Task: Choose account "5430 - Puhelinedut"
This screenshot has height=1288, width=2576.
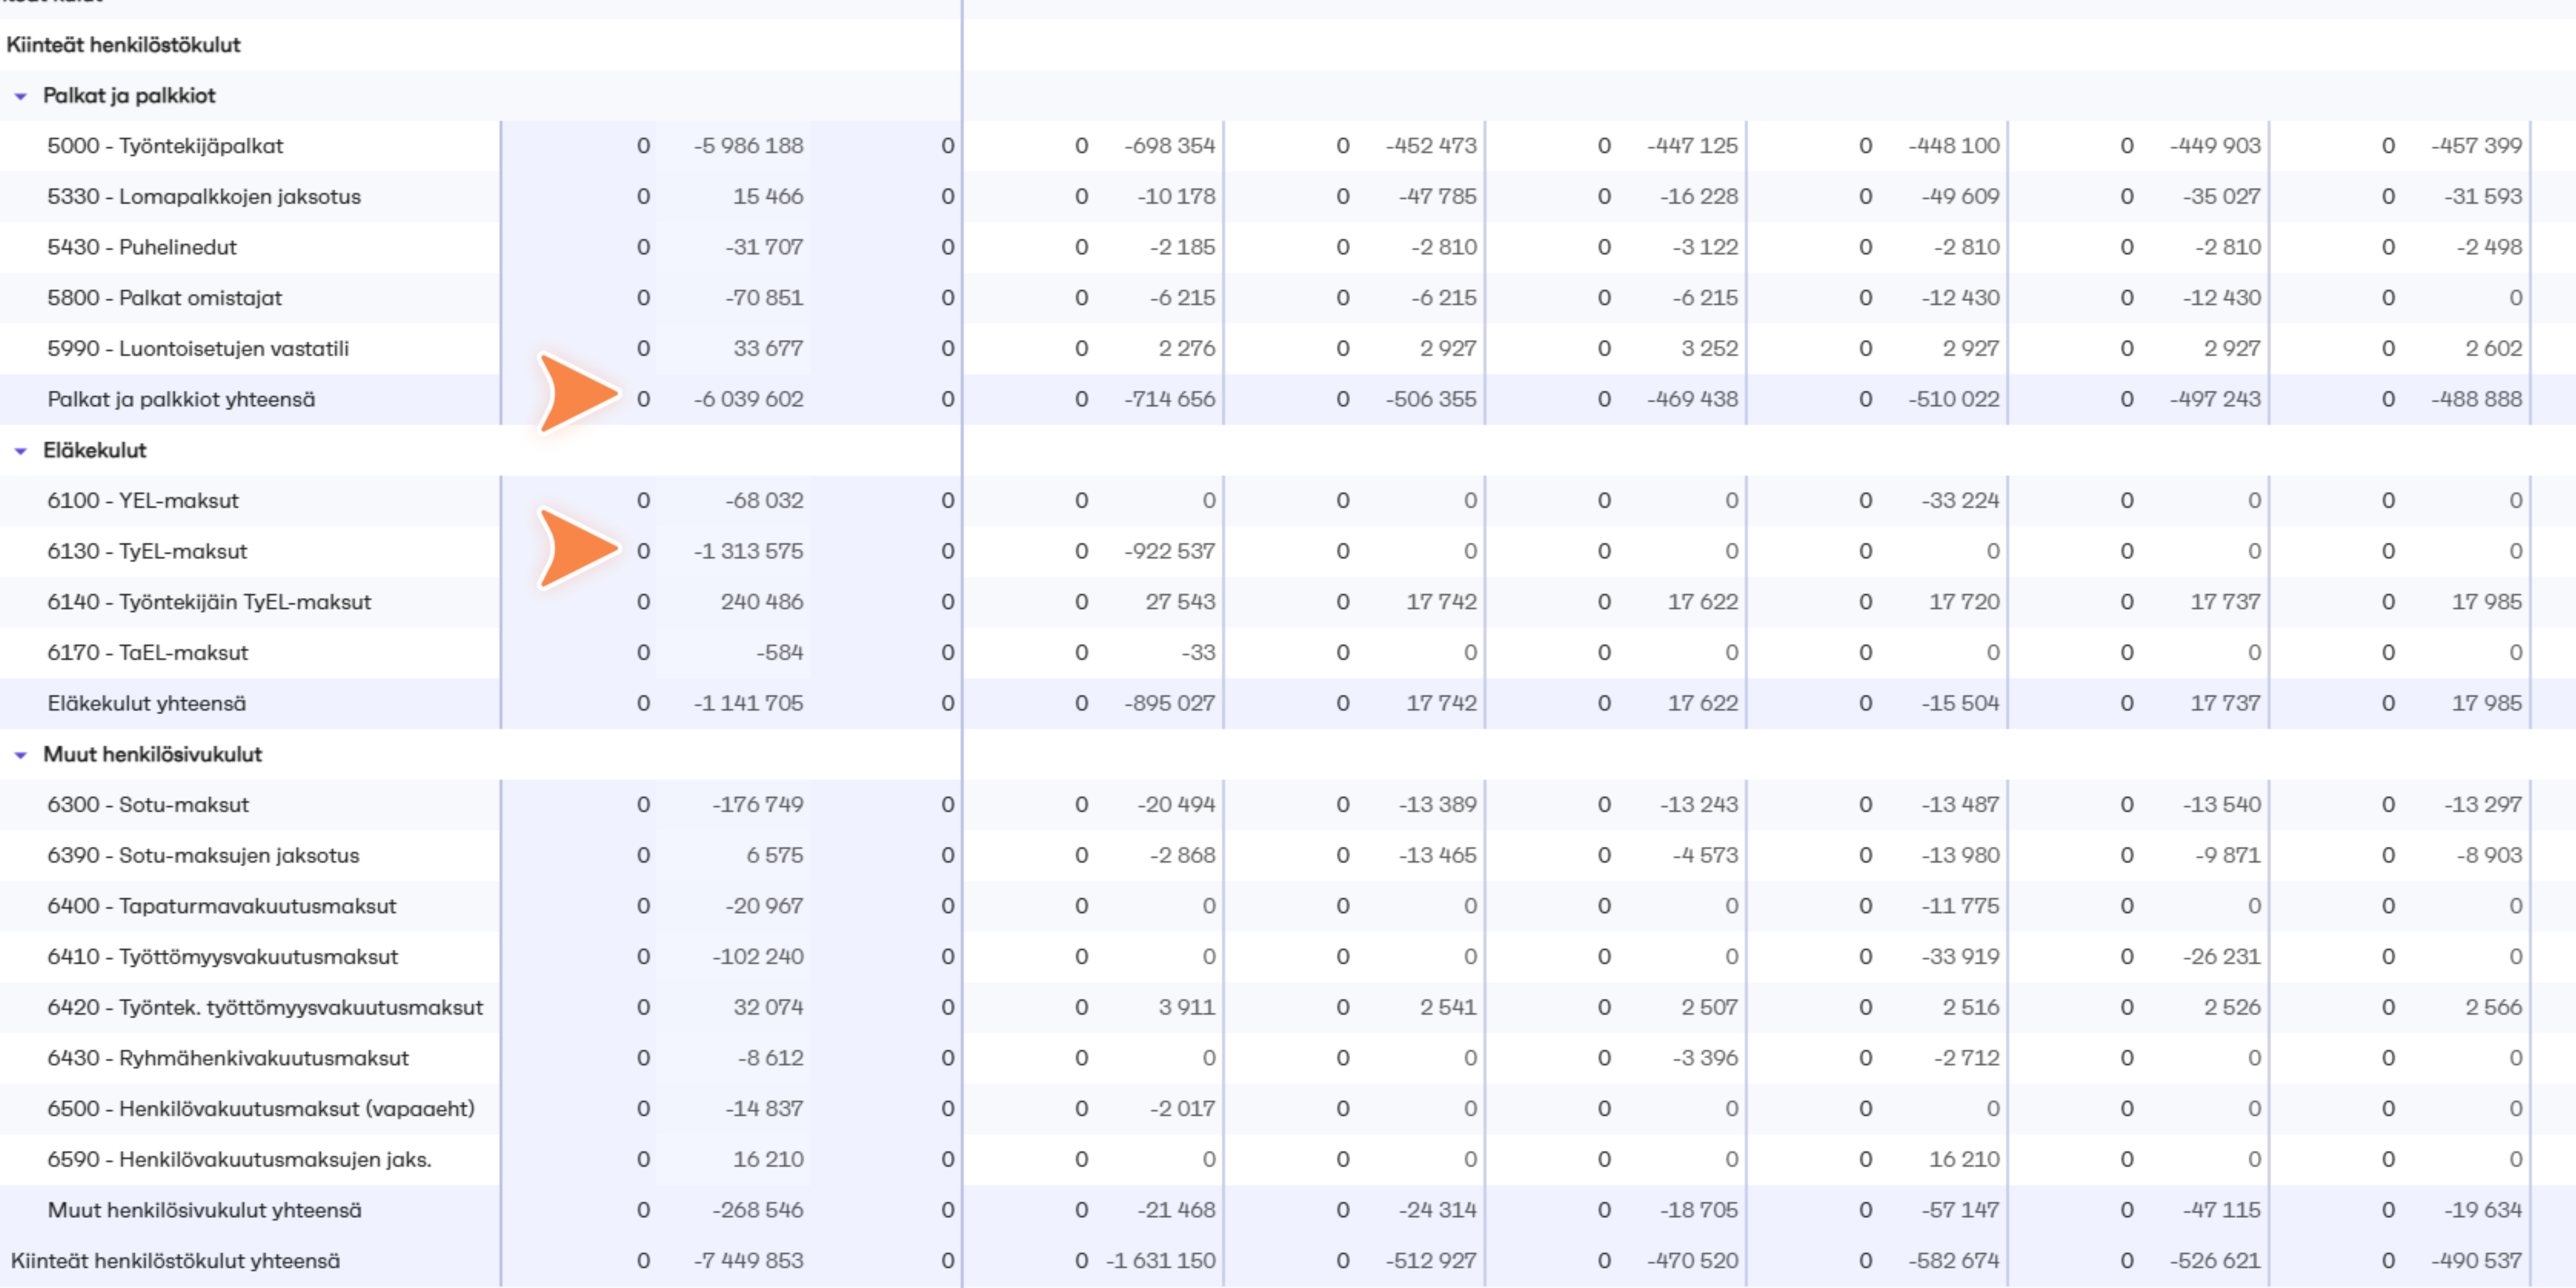Action: [142, 247]
